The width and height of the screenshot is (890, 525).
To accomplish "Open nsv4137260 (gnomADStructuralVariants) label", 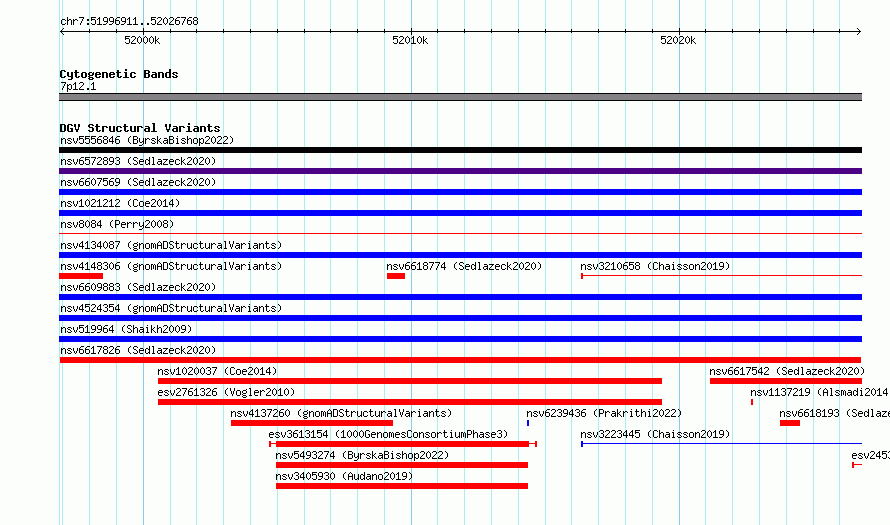I will coord(341,413).
